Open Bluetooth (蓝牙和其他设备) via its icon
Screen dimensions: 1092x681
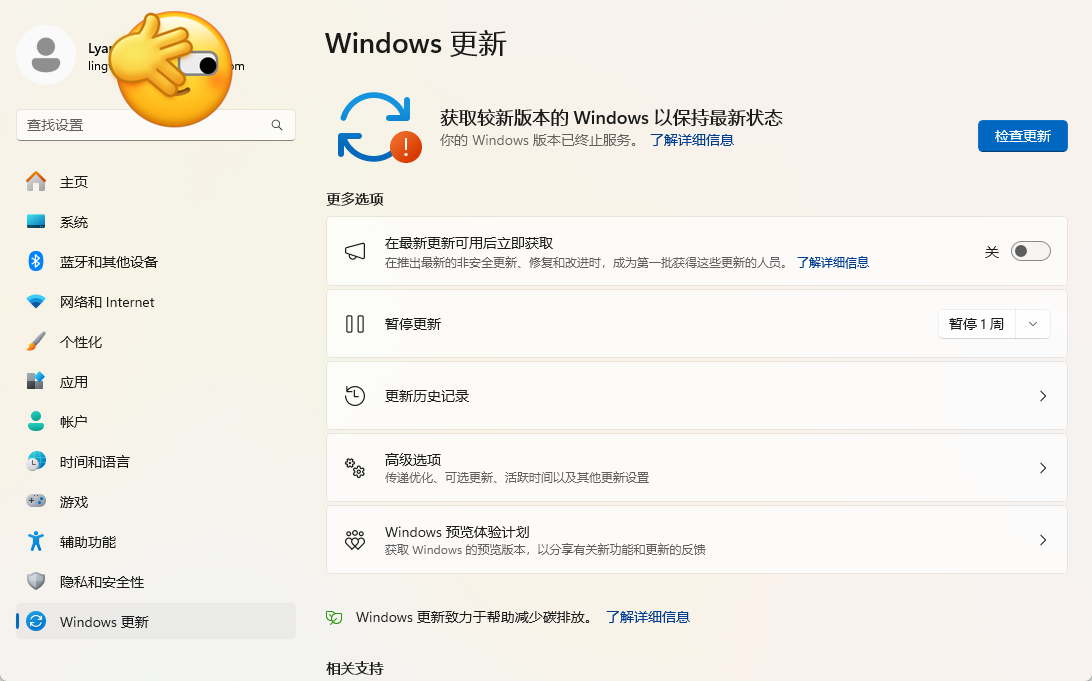[x=36, y=262]
